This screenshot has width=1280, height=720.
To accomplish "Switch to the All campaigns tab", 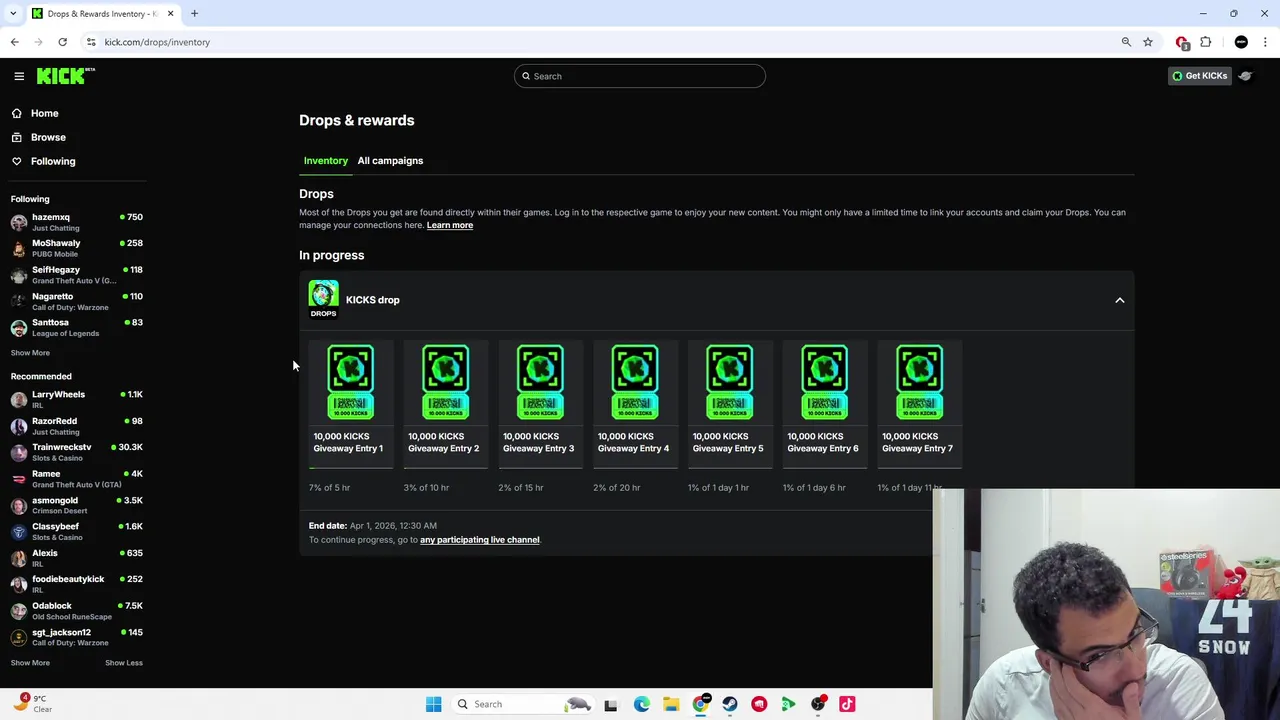I will point(390,160).
